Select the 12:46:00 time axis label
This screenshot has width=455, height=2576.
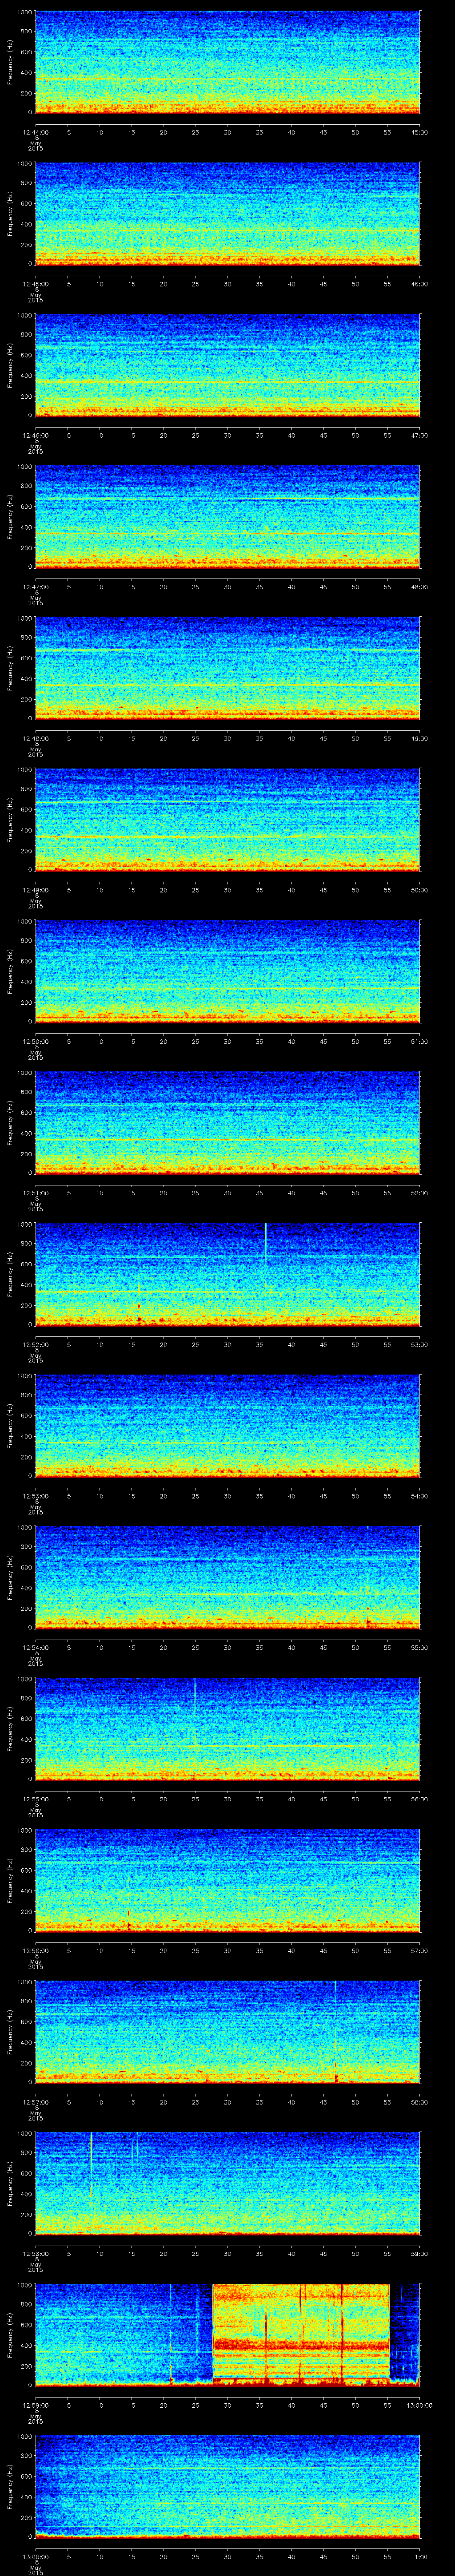(x=35, y=435)
